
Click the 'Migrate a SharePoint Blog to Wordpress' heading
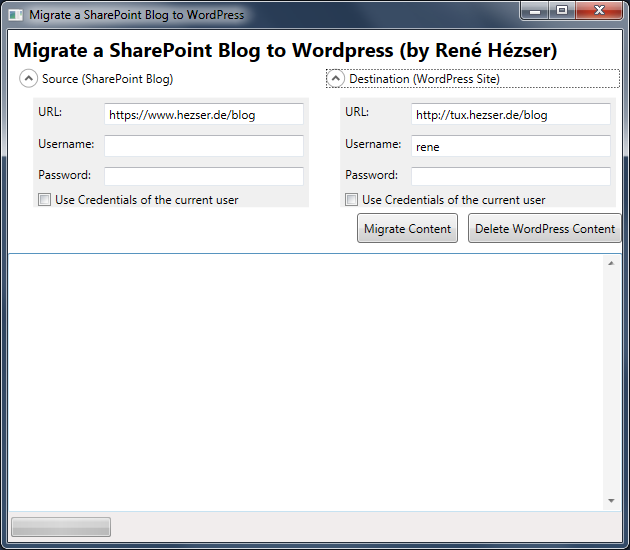285,51
